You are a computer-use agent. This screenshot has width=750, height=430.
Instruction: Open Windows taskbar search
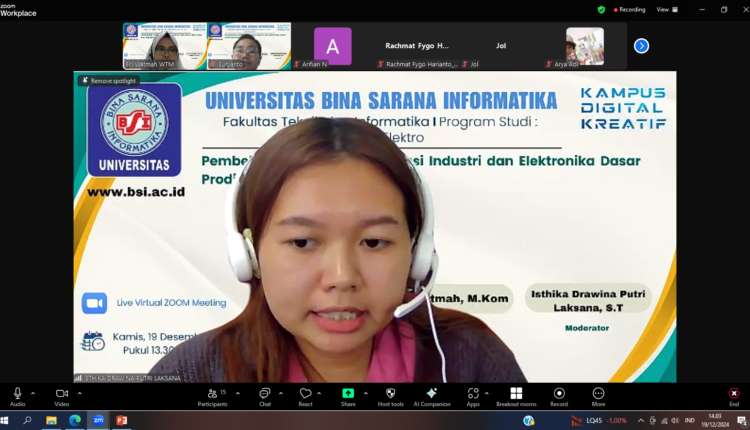(x=27, y=420)
